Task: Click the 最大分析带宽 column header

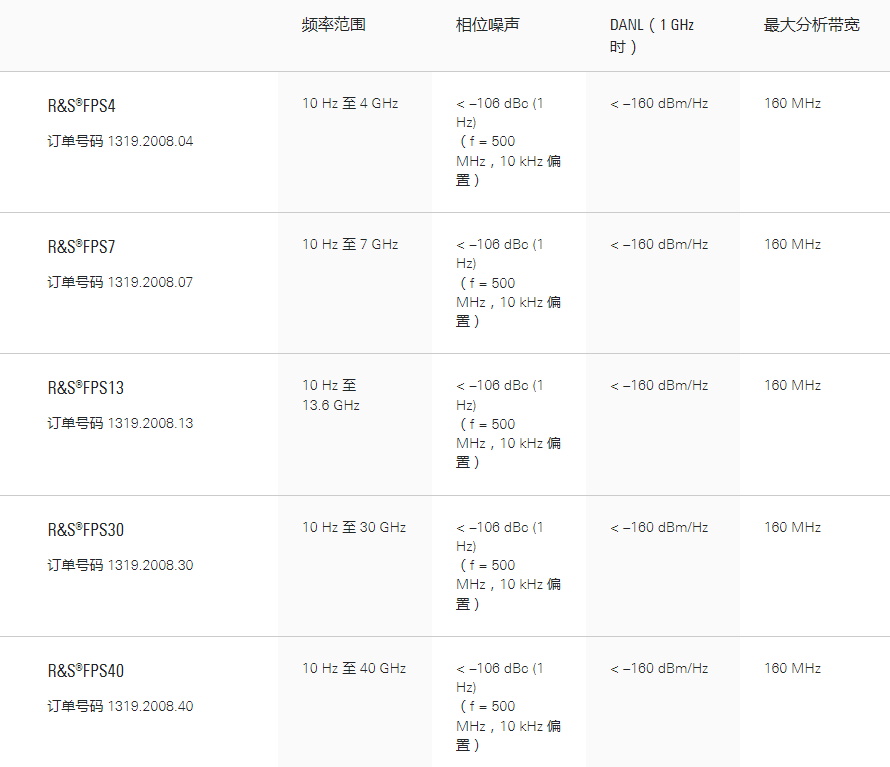Action: point(811,25)
